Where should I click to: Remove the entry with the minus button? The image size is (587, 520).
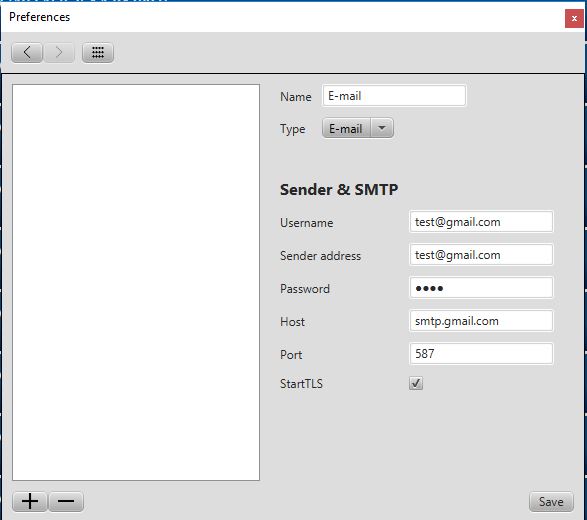click(66, 501)
